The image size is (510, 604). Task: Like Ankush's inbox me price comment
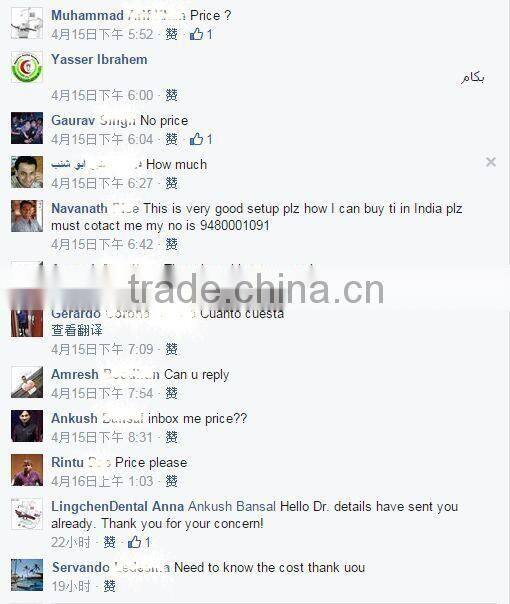171,437
